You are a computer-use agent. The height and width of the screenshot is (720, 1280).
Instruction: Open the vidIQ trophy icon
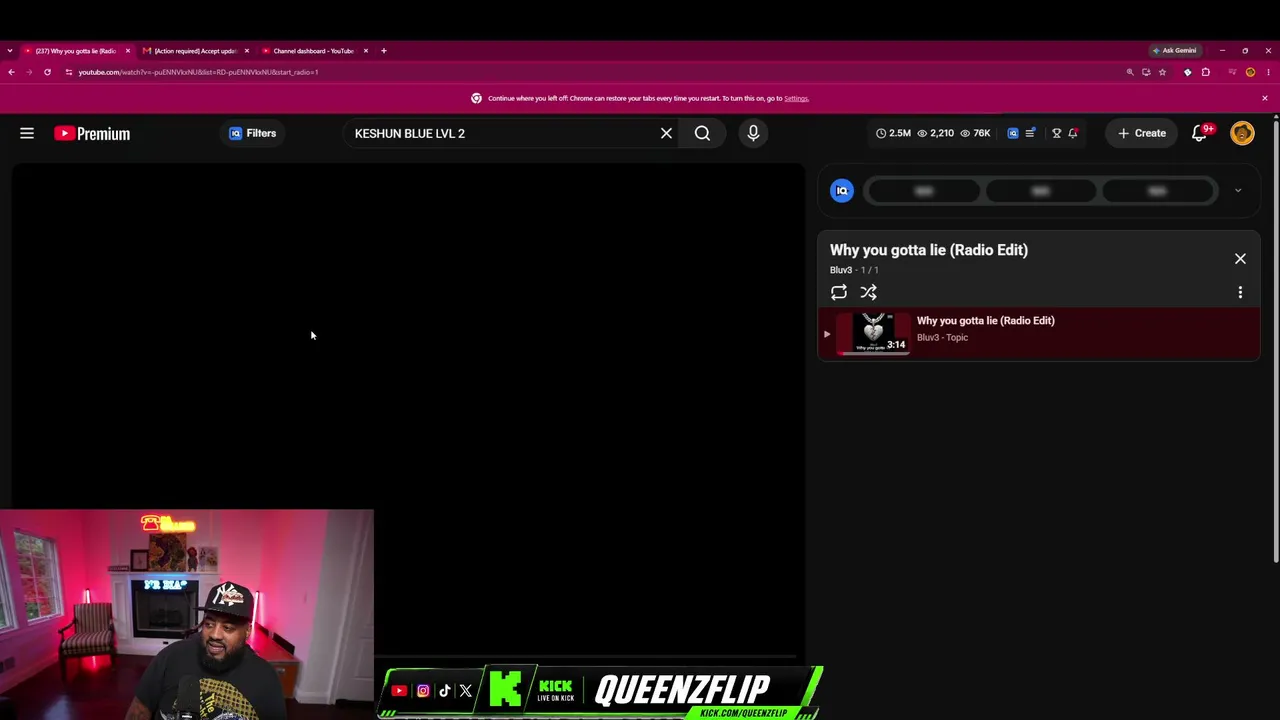click(1056, 133)
